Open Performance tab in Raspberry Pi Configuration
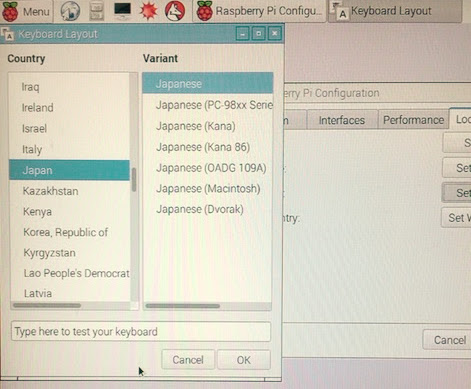The height and width of the screenshot is (389, 471). coord(413,120)
